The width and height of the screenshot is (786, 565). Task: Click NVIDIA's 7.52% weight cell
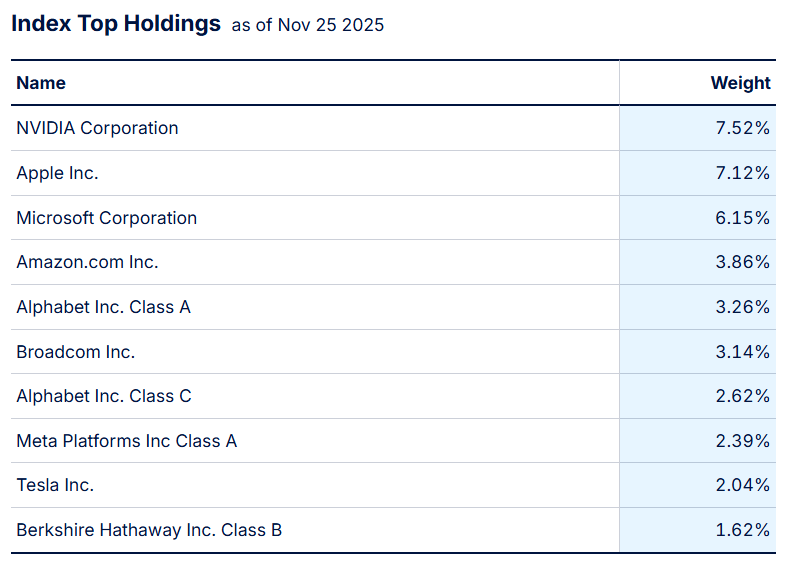point(744,128)
